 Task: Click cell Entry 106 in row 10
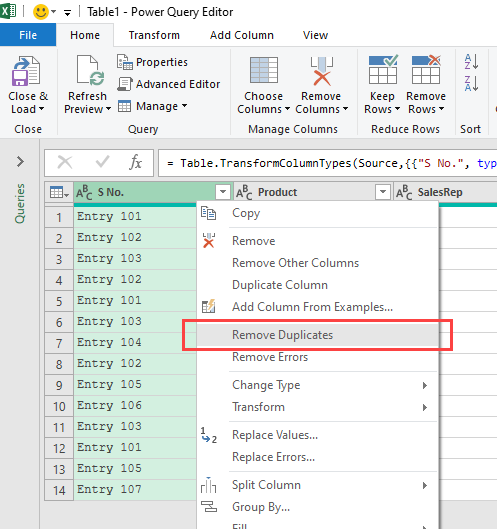click(x=135, y=406)
